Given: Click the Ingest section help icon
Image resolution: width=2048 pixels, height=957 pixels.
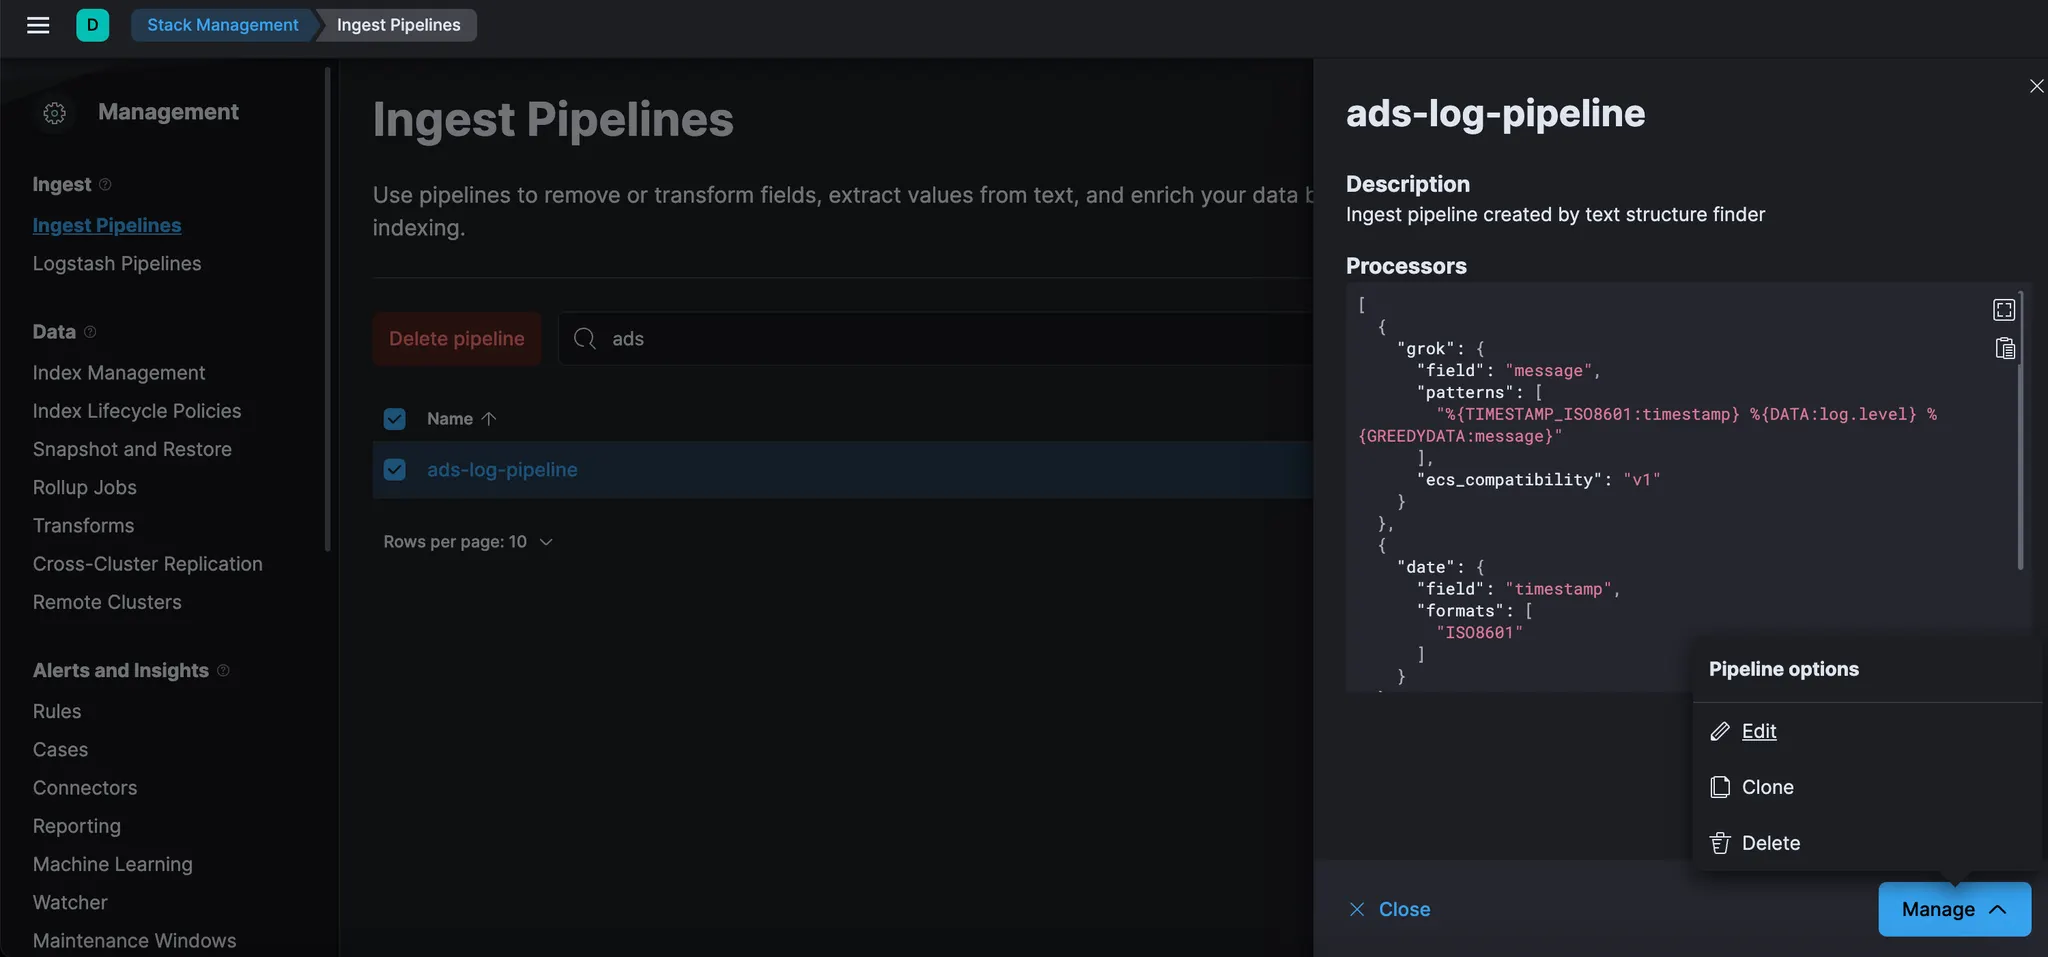Looking at the screenshot, I should pyautogui.click(x=105, y=185).
